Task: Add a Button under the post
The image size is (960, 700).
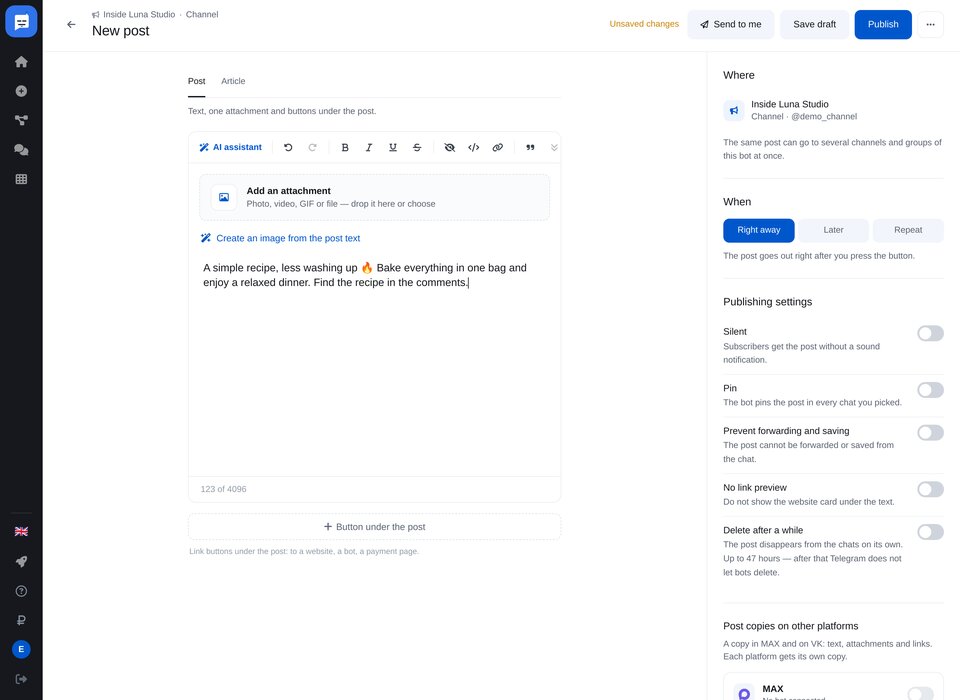Action: 374,527
